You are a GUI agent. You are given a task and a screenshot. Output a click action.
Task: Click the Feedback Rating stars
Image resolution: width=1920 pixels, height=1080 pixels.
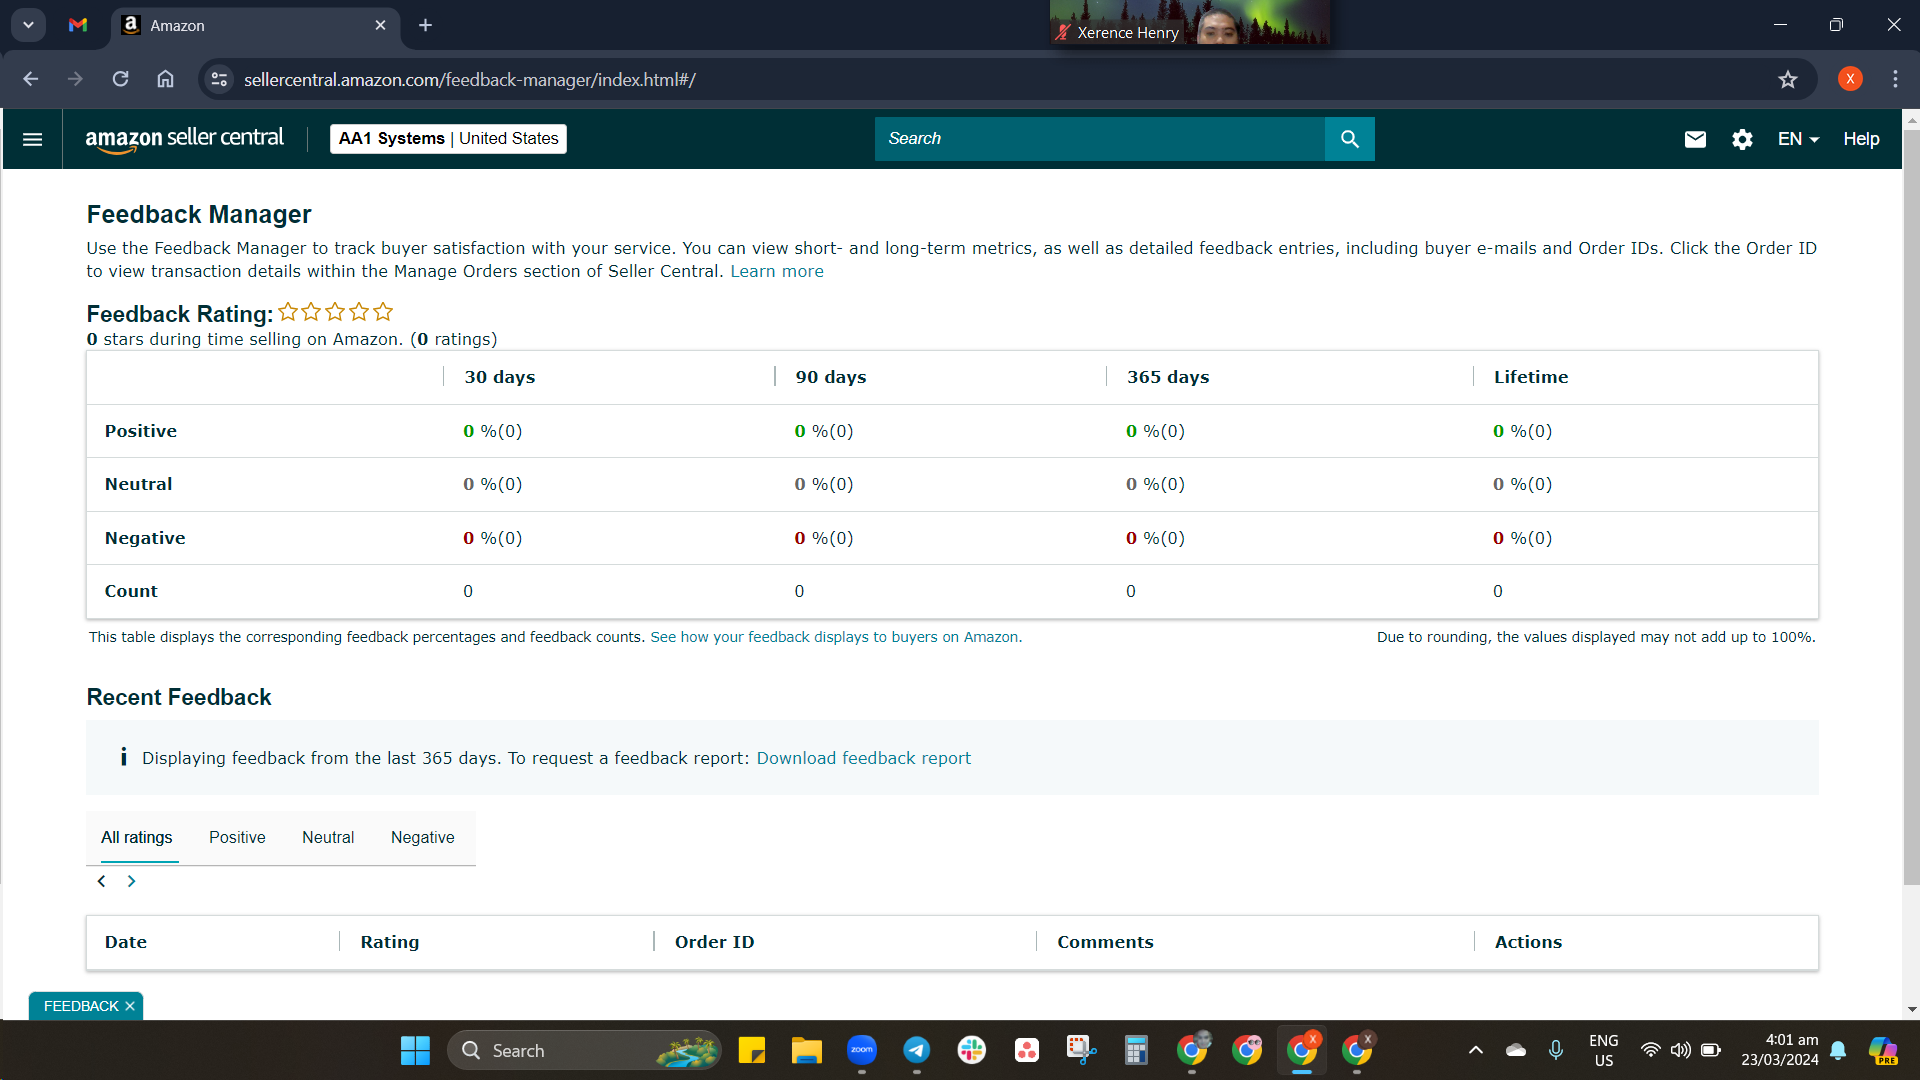(335, 312)
